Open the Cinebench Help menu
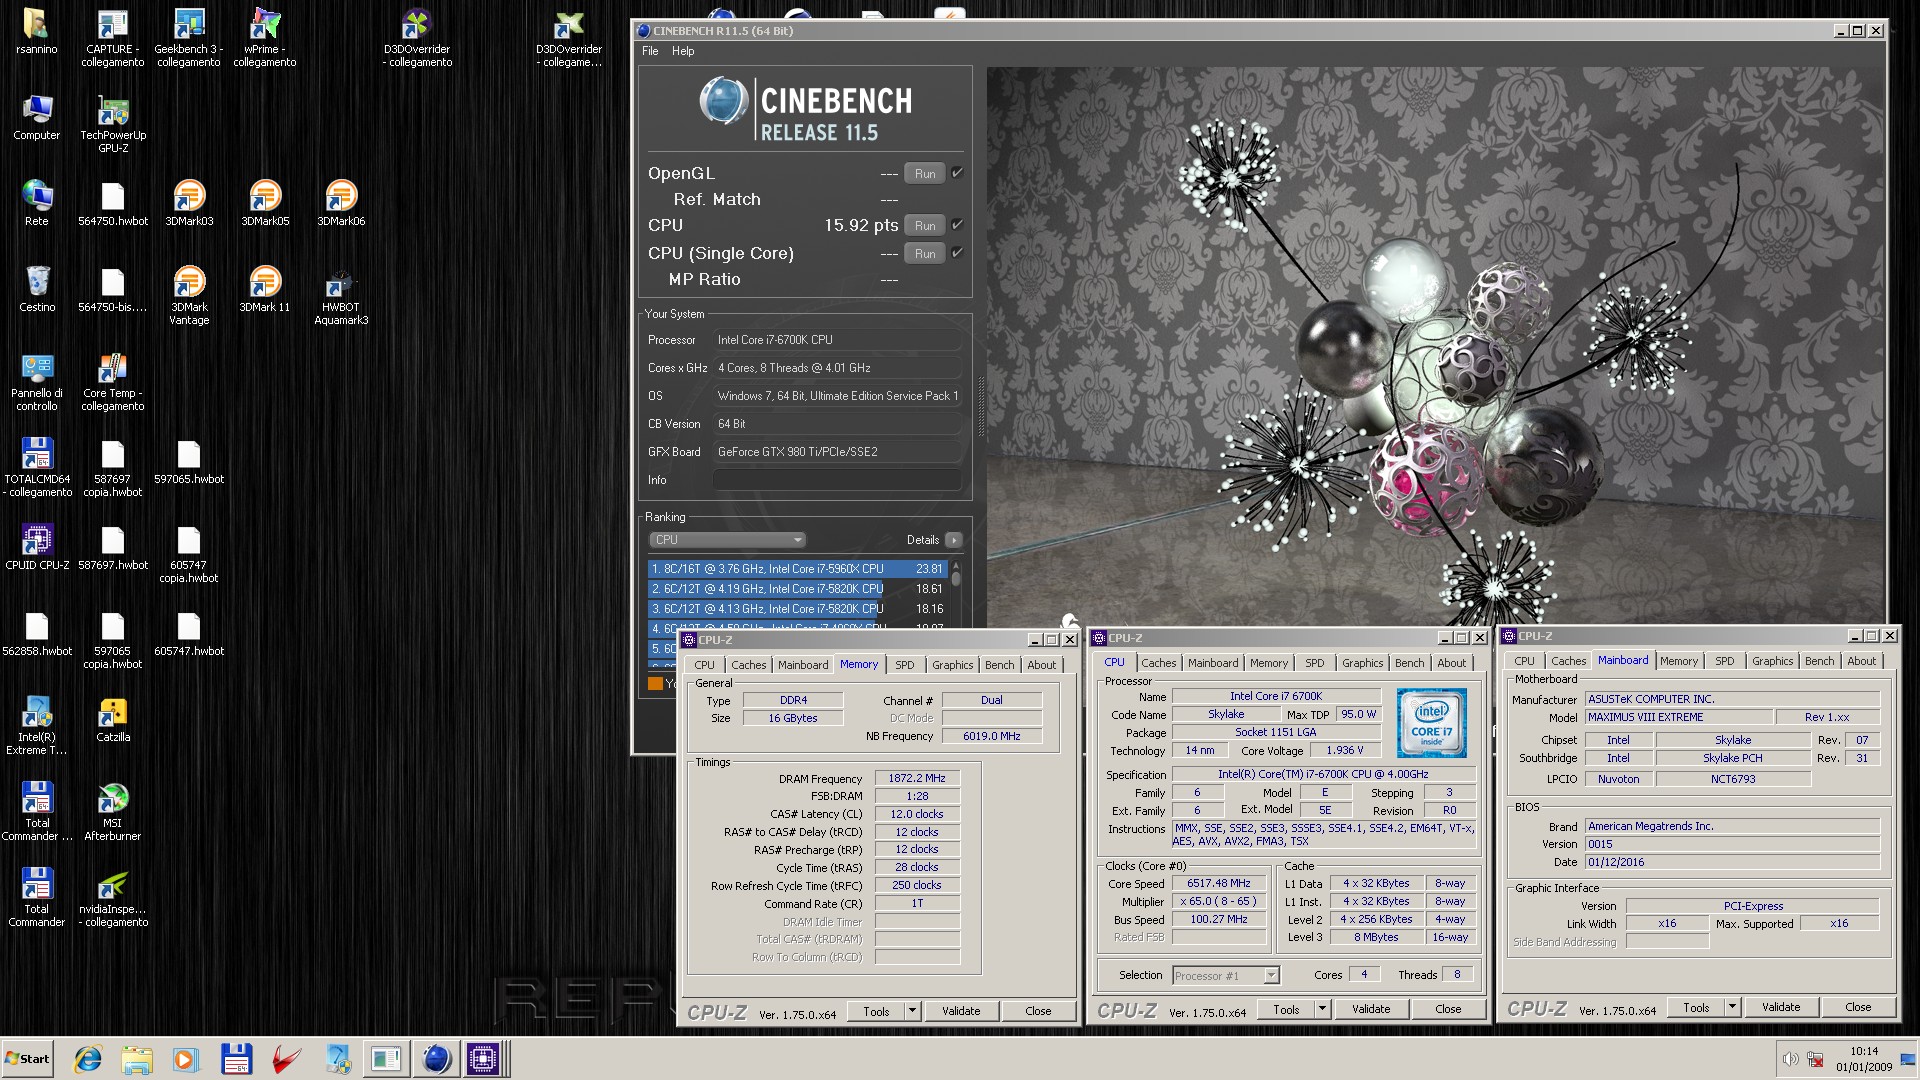This screenshot has width=1920, height=1080. pos(683,51)
